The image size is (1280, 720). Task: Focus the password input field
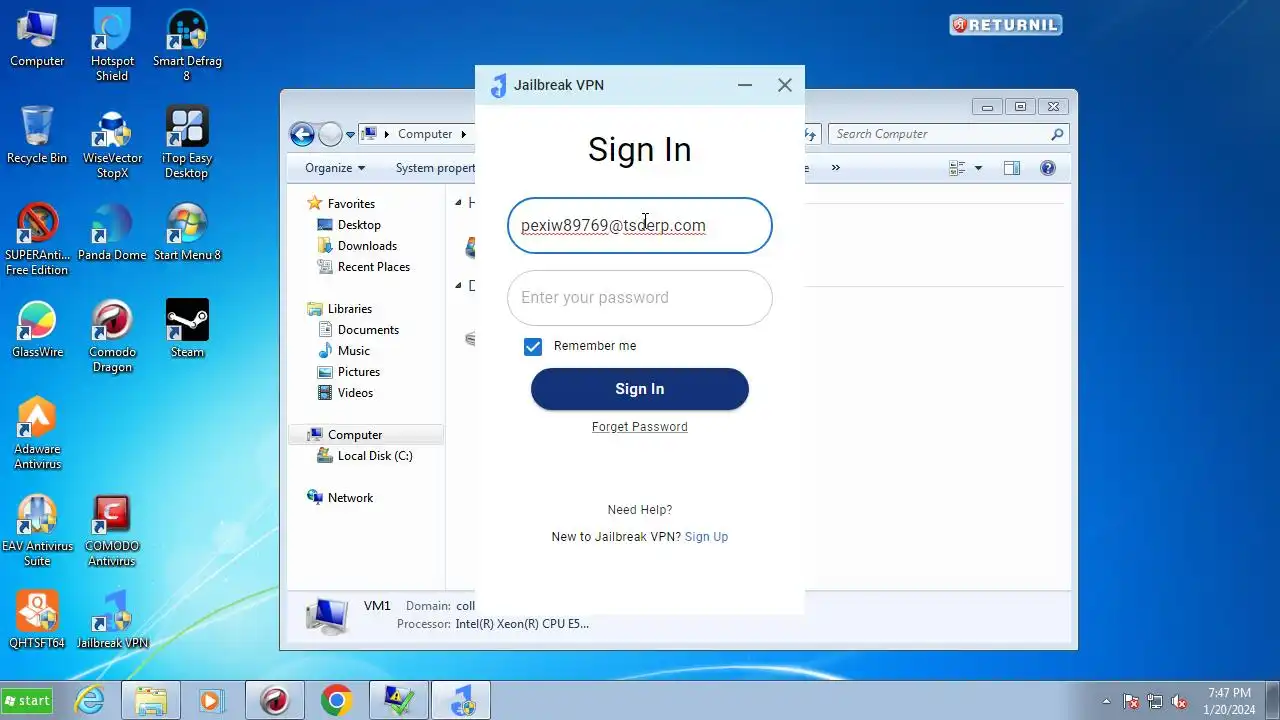640,298
